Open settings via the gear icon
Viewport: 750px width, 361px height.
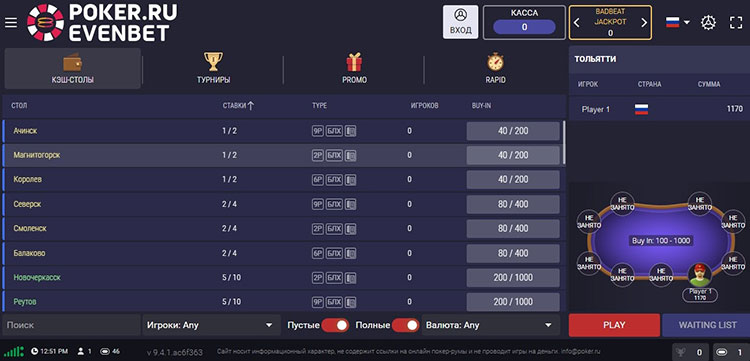click(708, 22)
